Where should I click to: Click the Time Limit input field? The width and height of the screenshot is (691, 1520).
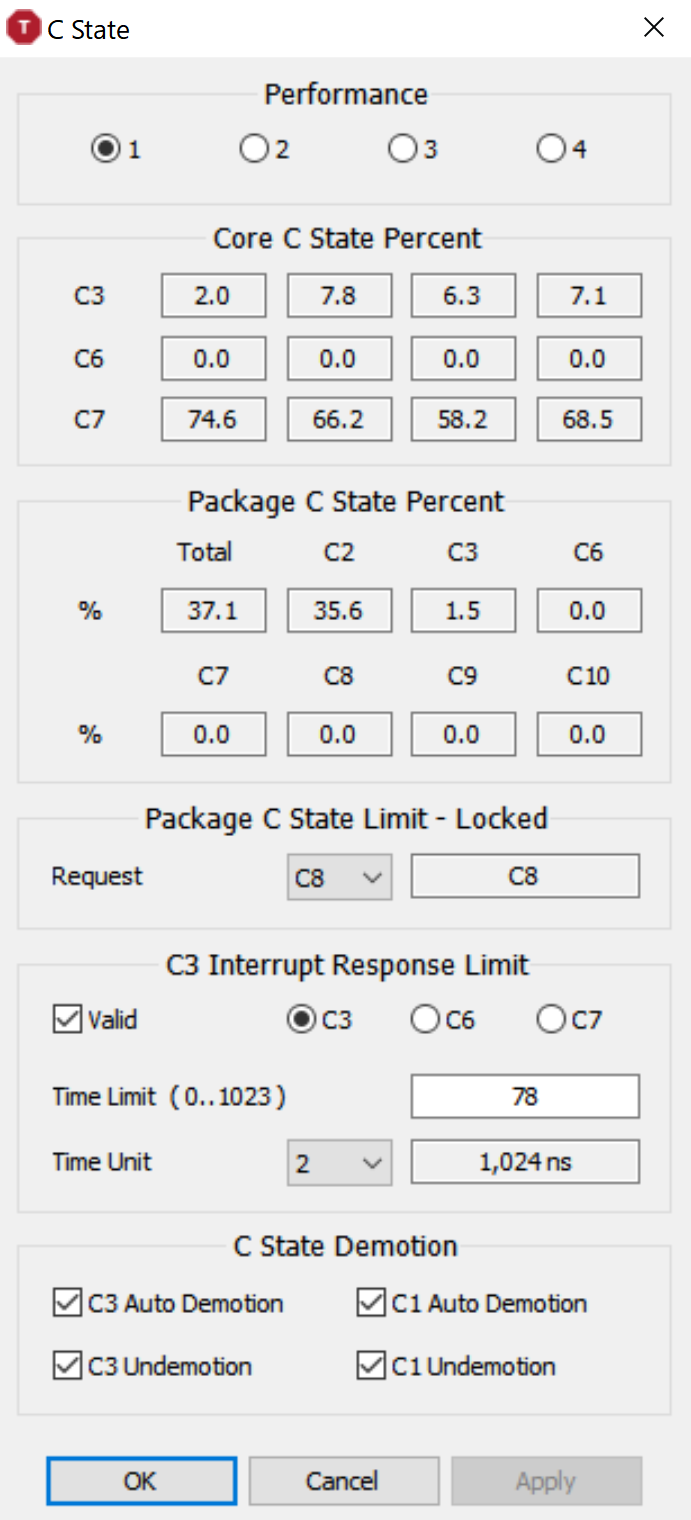click(x=525, y=1097)
